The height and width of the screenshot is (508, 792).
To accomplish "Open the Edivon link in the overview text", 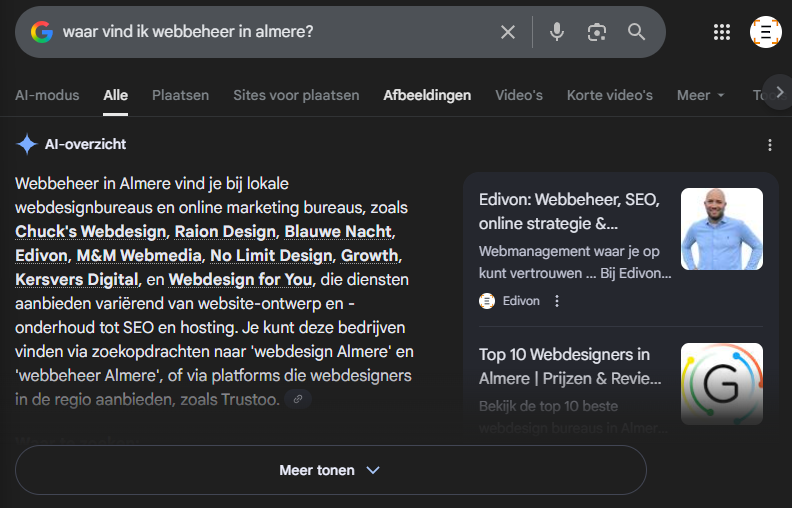I will point(41,256).
